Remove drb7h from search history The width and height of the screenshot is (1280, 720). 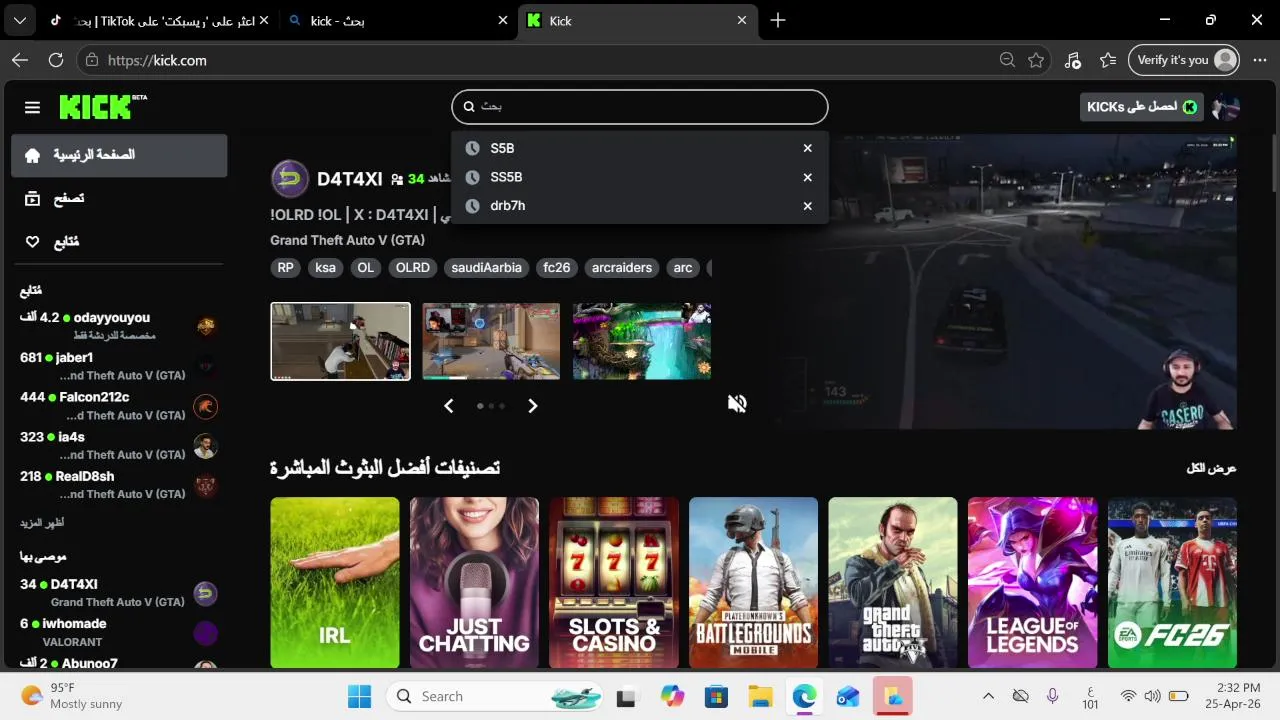coord(807,206)
